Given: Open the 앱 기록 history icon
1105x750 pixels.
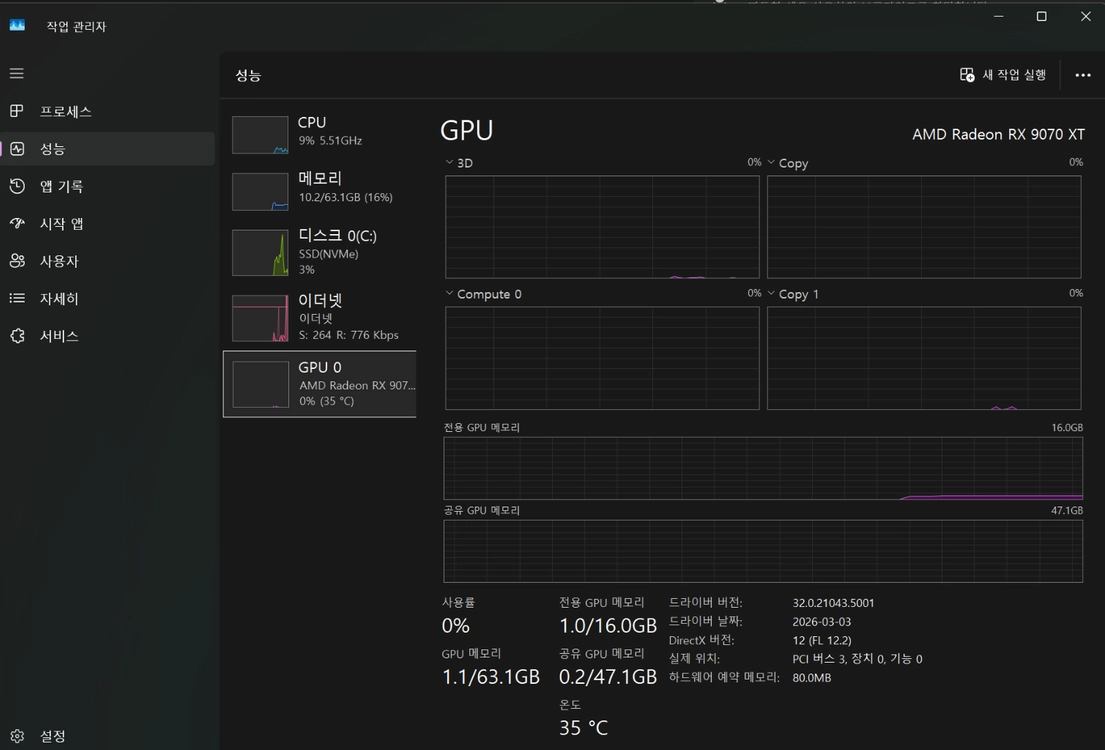Looking at the screenshot, I should coord(17,186).
